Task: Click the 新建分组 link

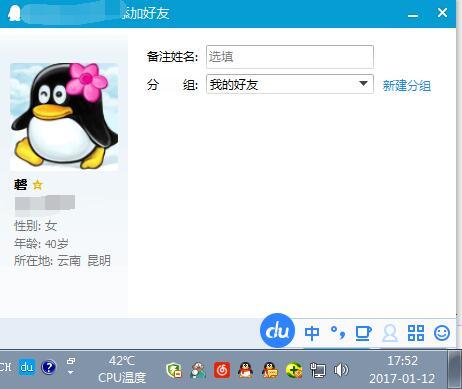Action: 407,86
